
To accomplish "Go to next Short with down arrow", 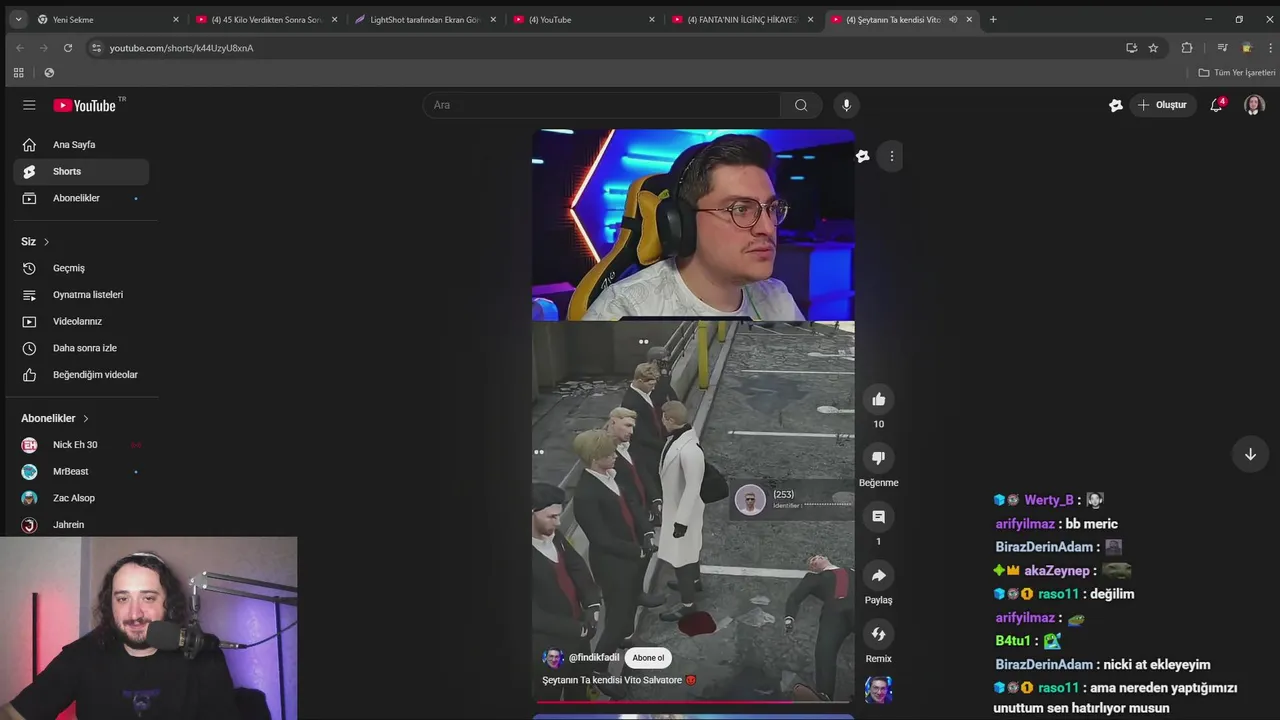I will pyautogui.click(x=1250, y=454).
